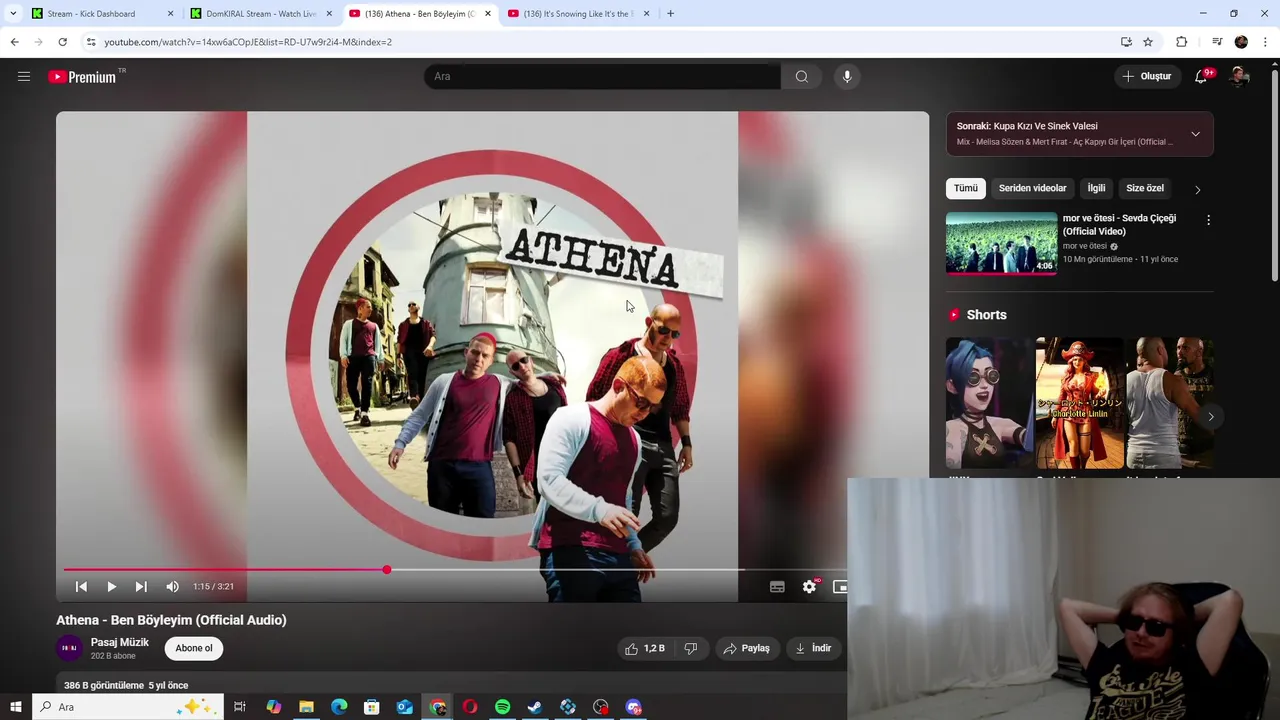
Task: Select the Seriden videolar filter chip
Action: [1032, 188]
